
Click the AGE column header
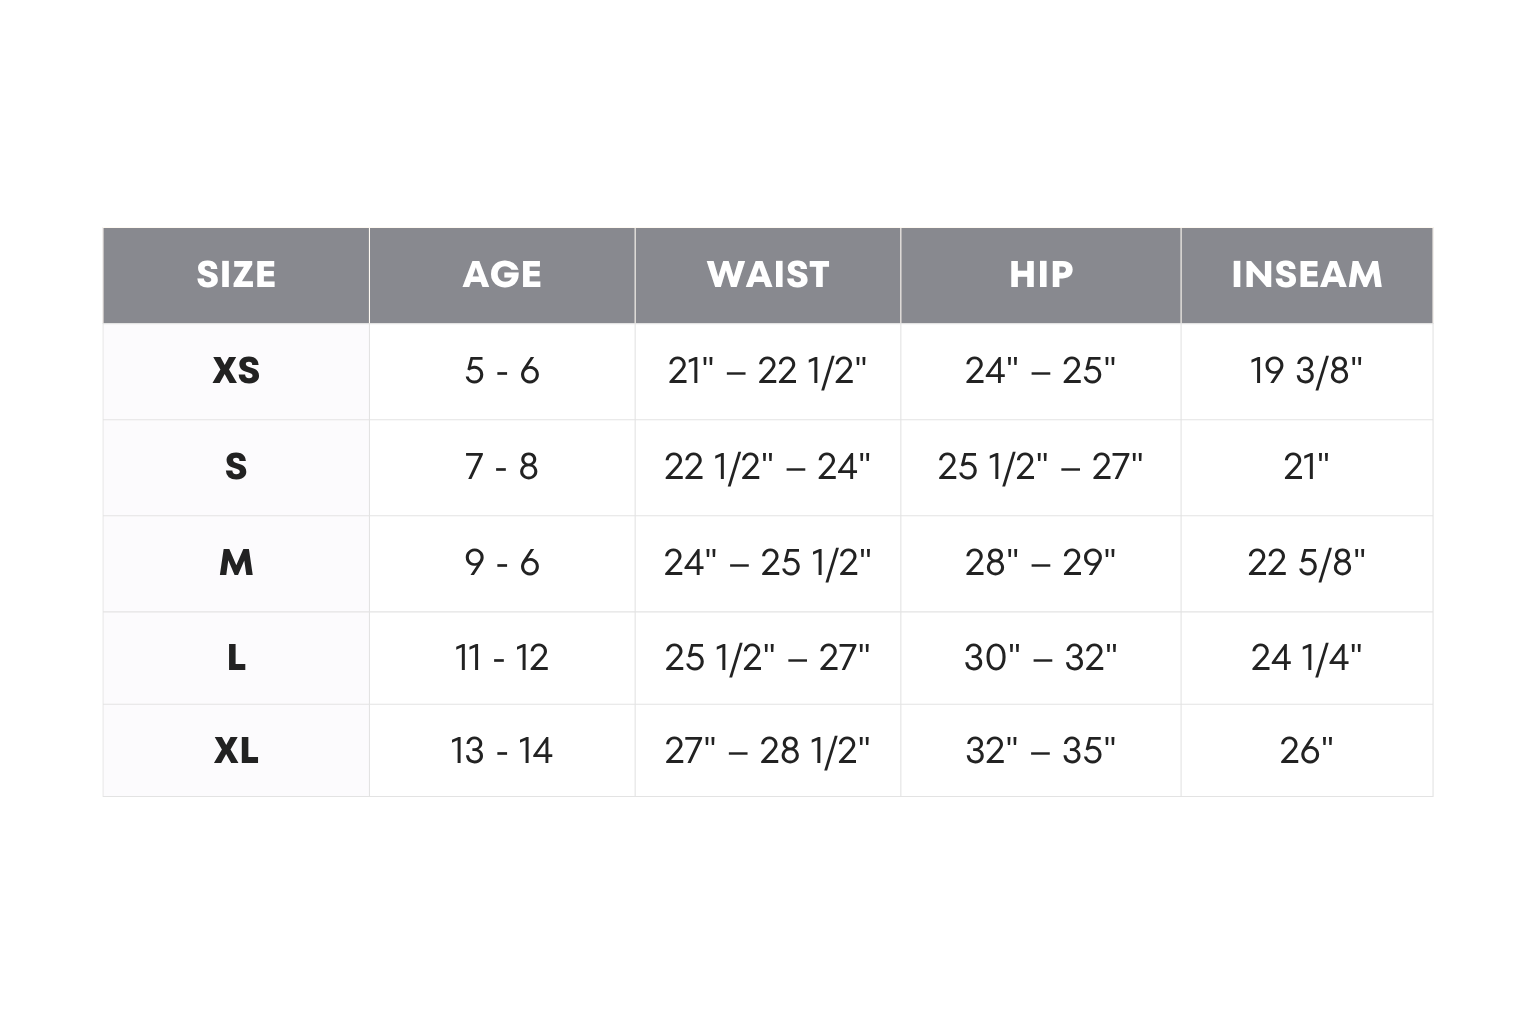[x=502, y=275]
